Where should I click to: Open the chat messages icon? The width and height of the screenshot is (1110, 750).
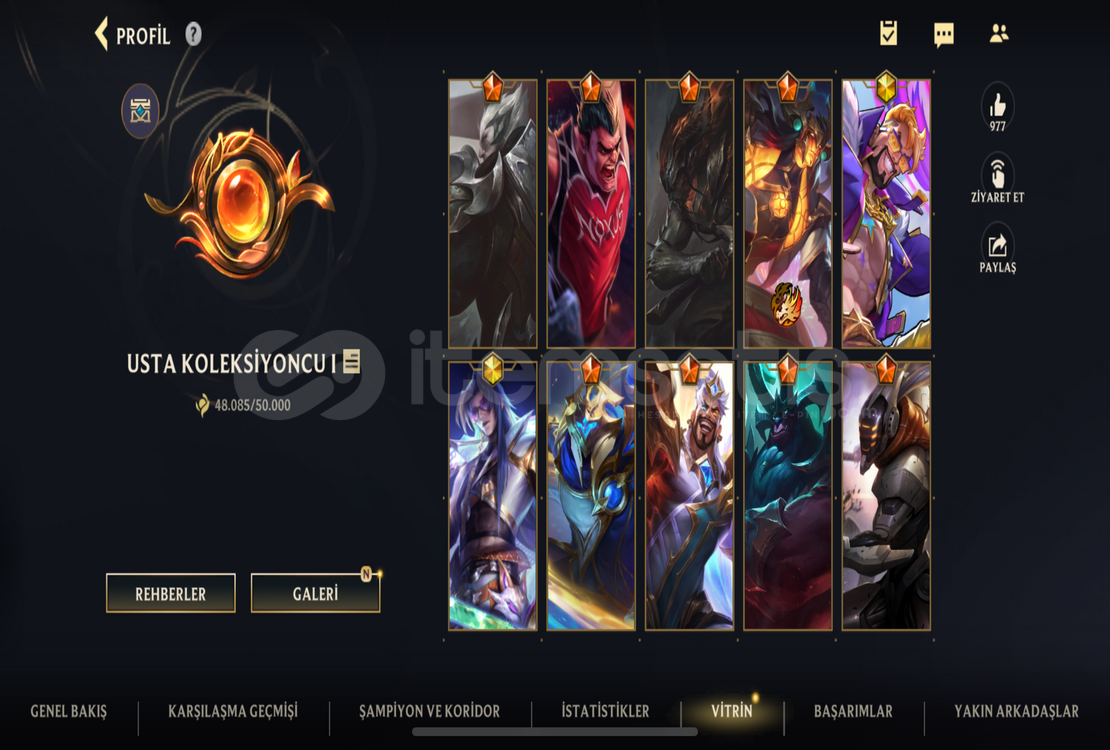click(944, 34)
